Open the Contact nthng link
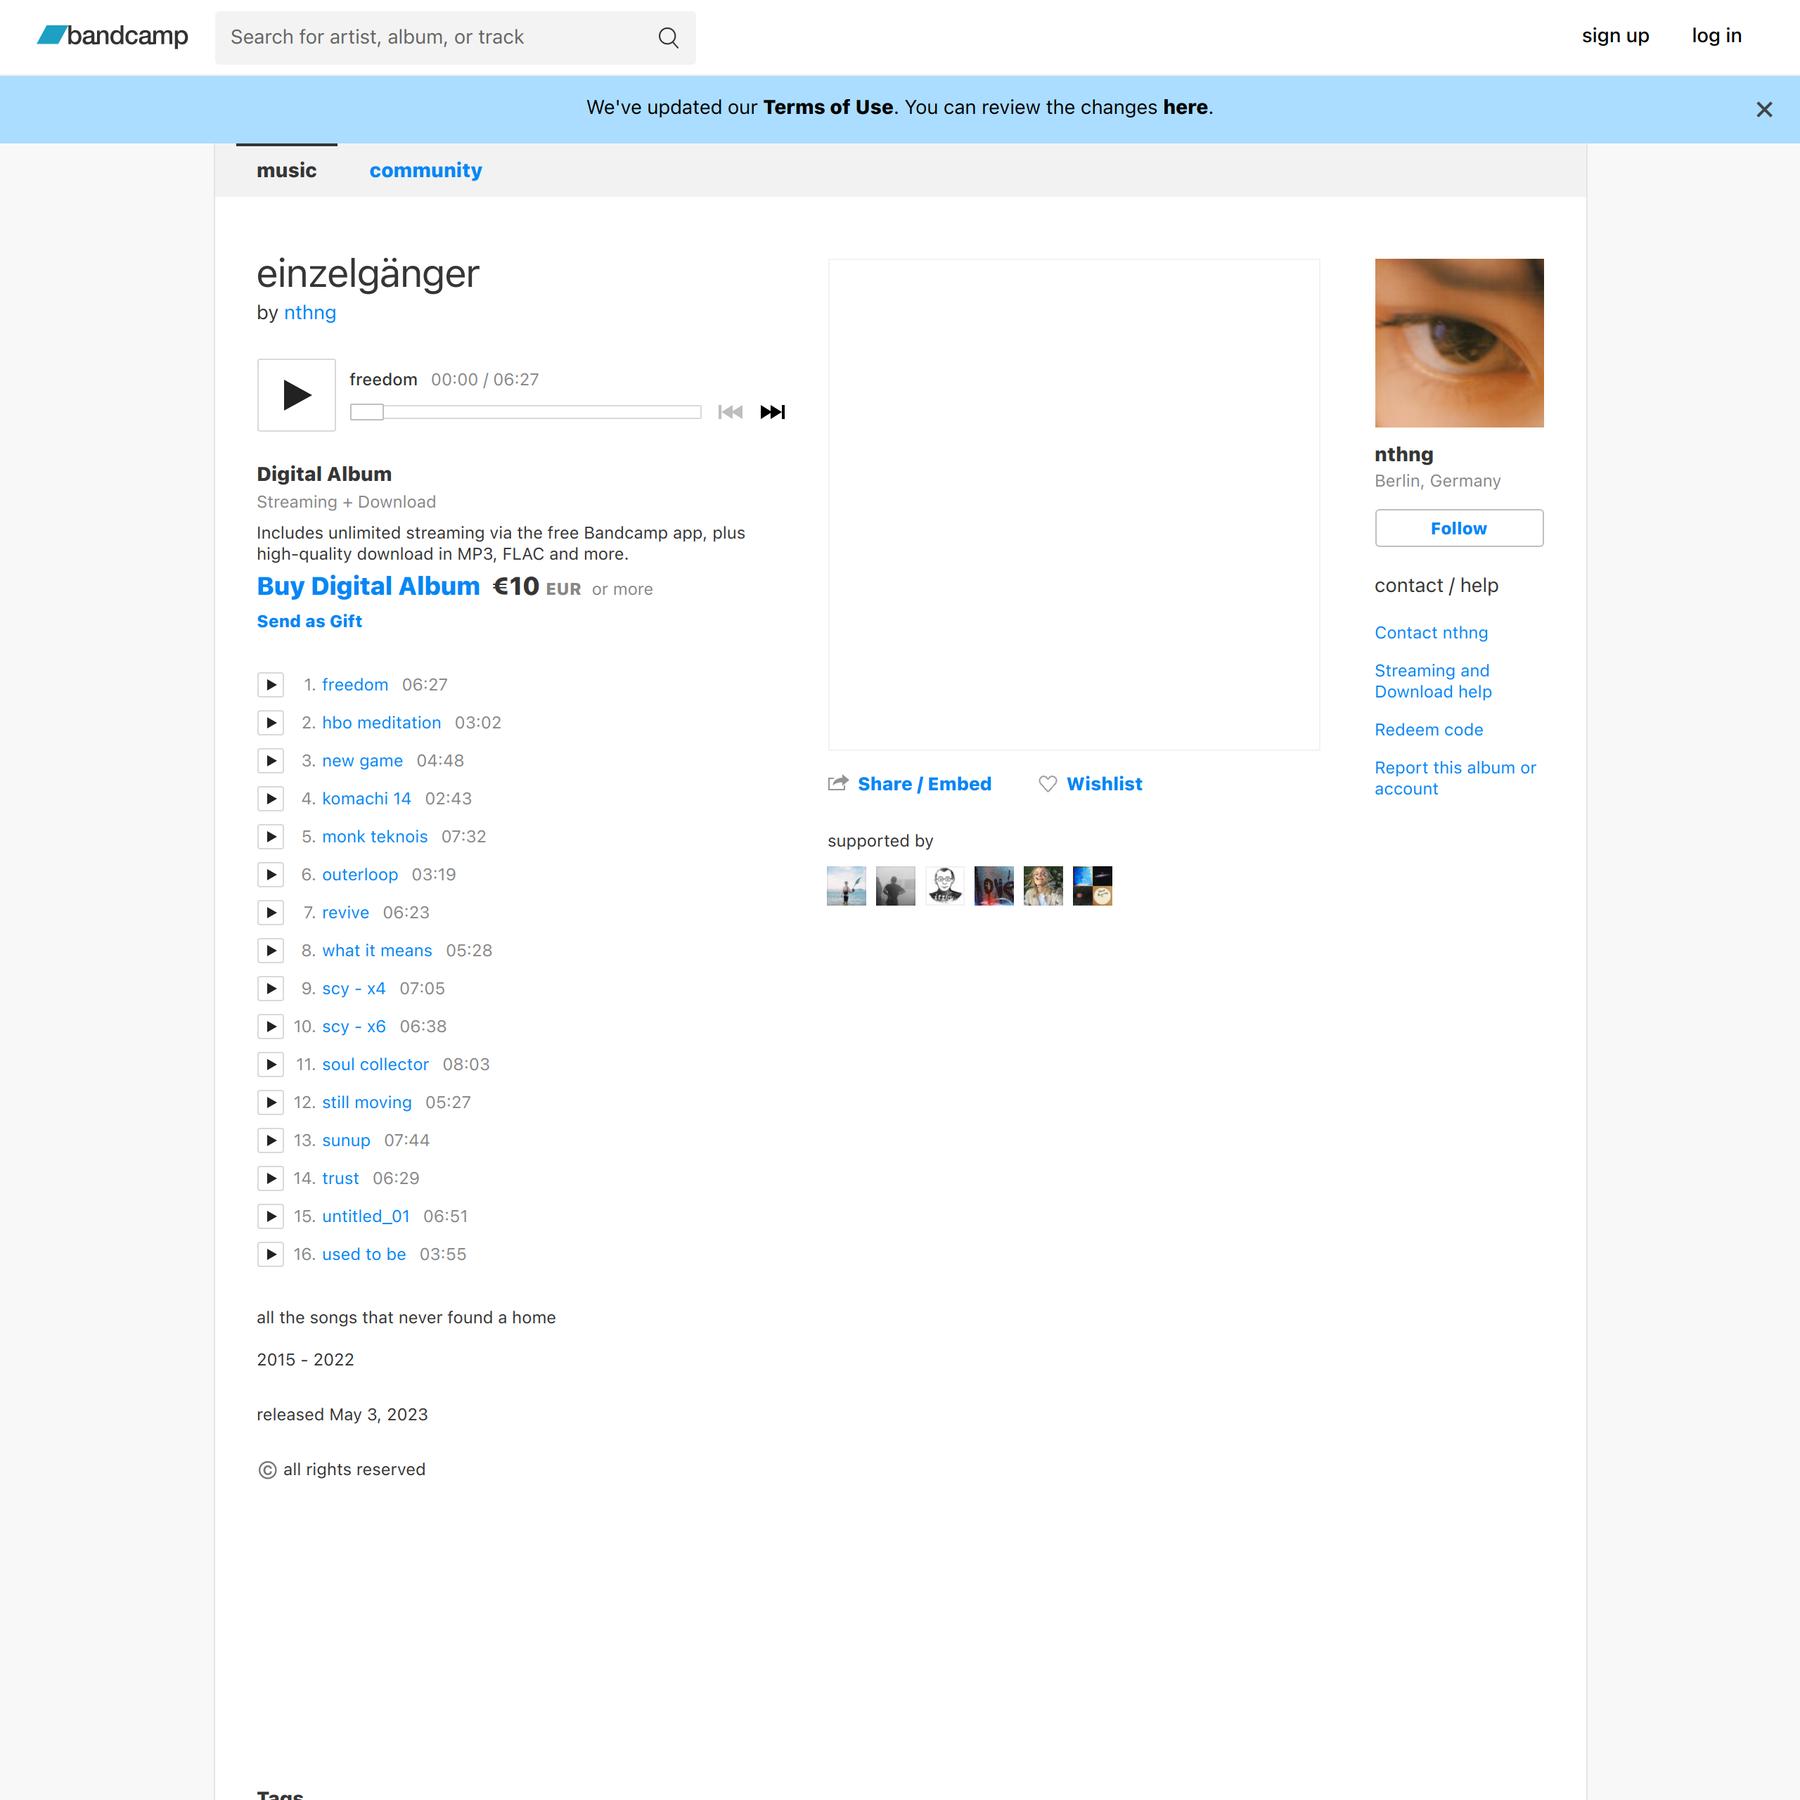Image resolution: width=1800 pixels, height=1800 pixels. coord(1431,633)
